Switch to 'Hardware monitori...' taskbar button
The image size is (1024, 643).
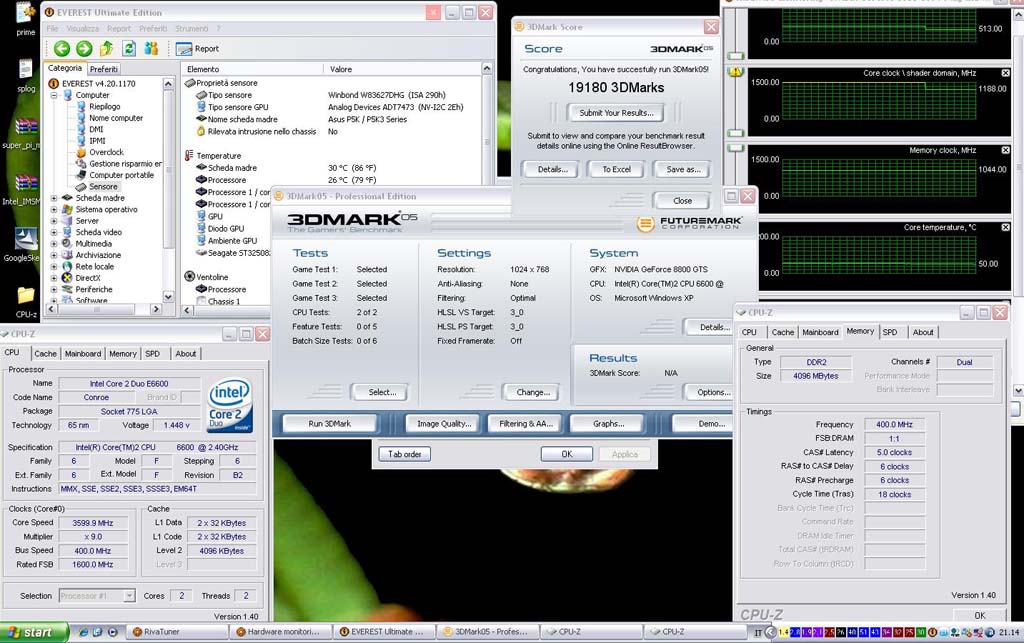(x=279, y=632)
